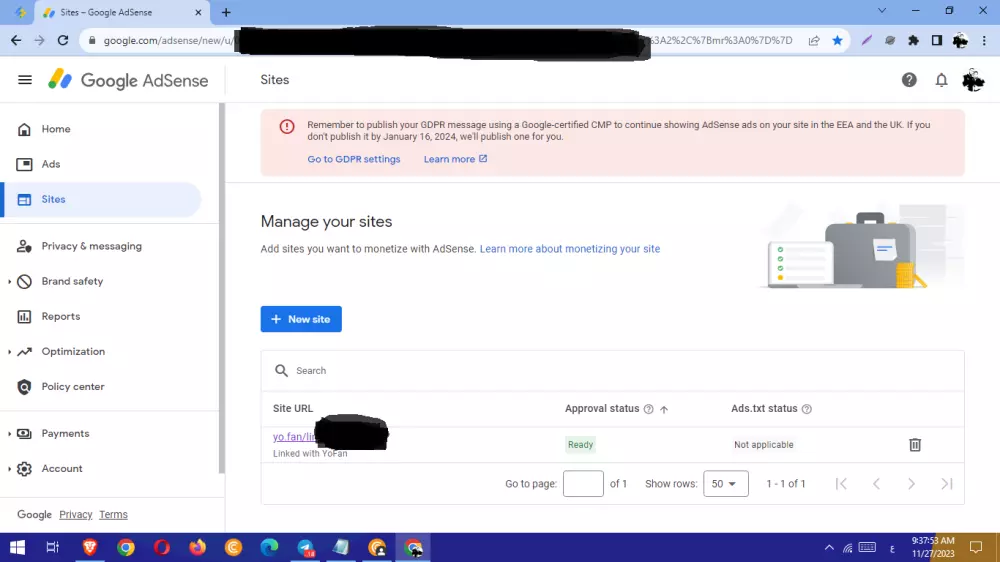Viewport: 1000px width, 562px height.
Task: Sort by Approval status arrow
Action: tap(664, 409)
